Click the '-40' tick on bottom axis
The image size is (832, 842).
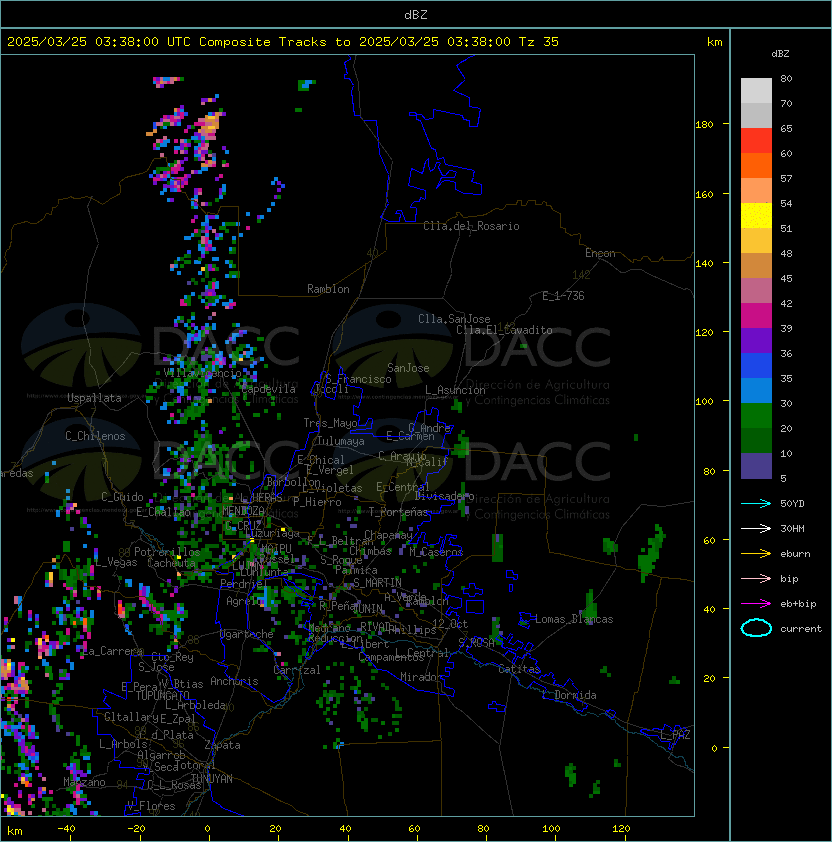tap(66, 829)
